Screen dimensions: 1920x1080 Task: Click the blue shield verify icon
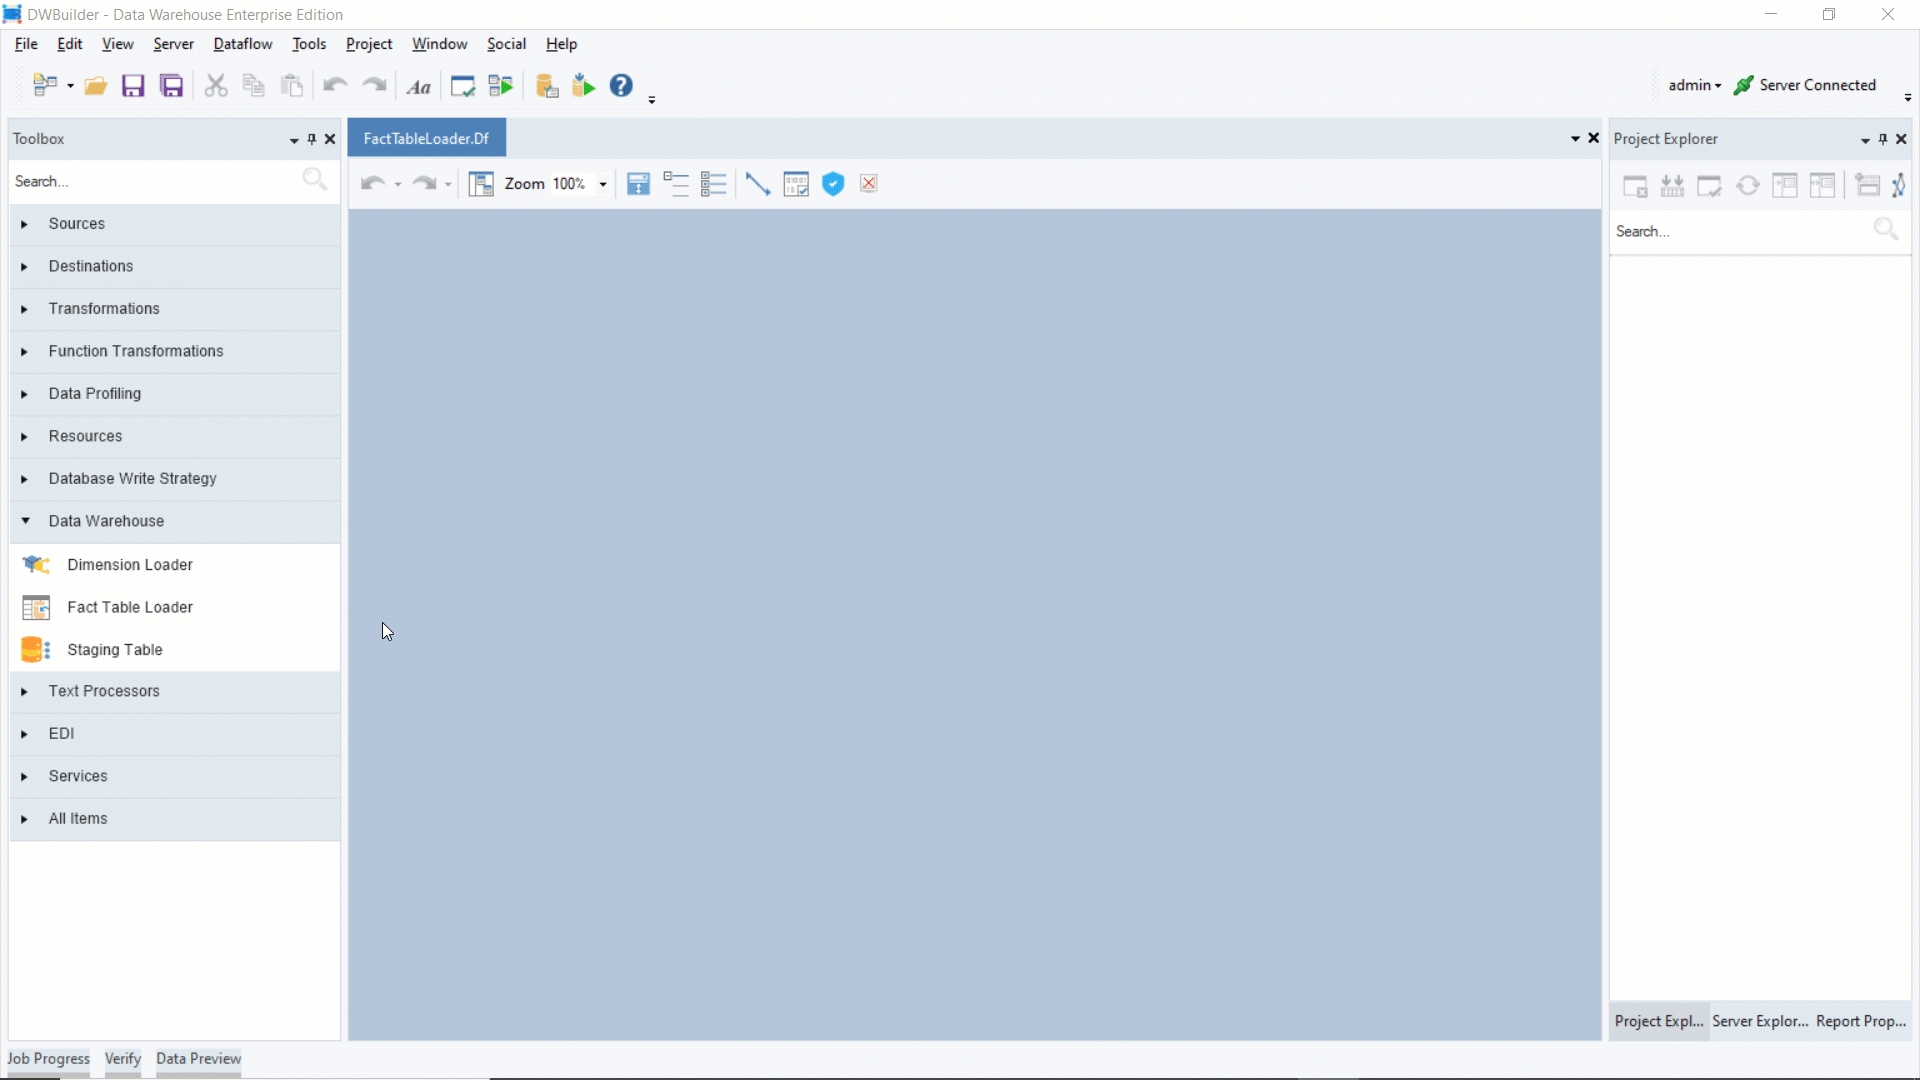click(833, 184)
